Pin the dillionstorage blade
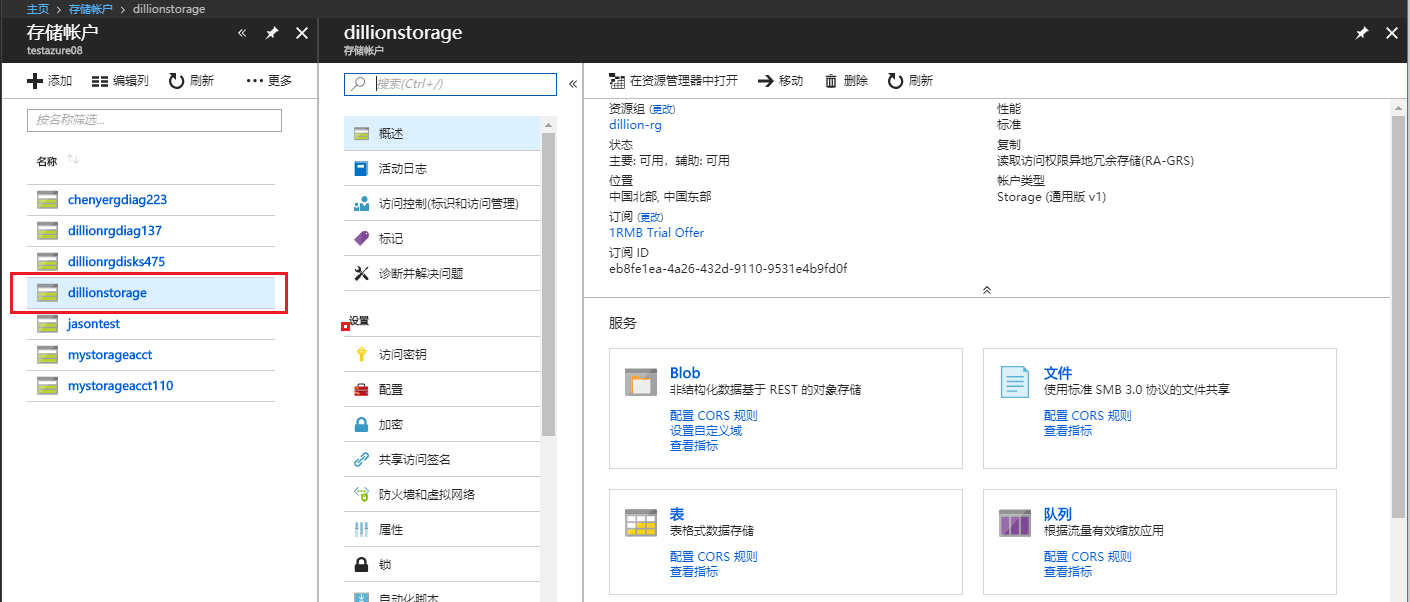 click(1361, 33)
